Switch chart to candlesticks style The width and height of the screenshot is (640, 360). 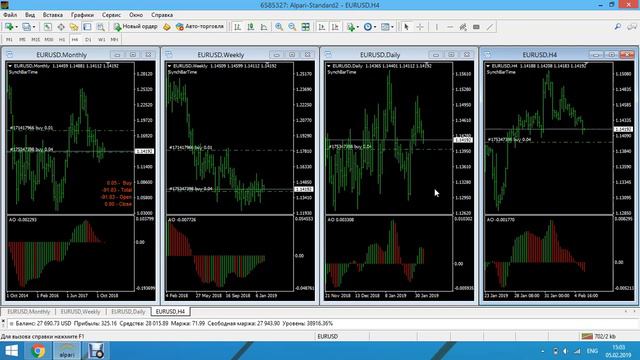click(x=251, y=27)
